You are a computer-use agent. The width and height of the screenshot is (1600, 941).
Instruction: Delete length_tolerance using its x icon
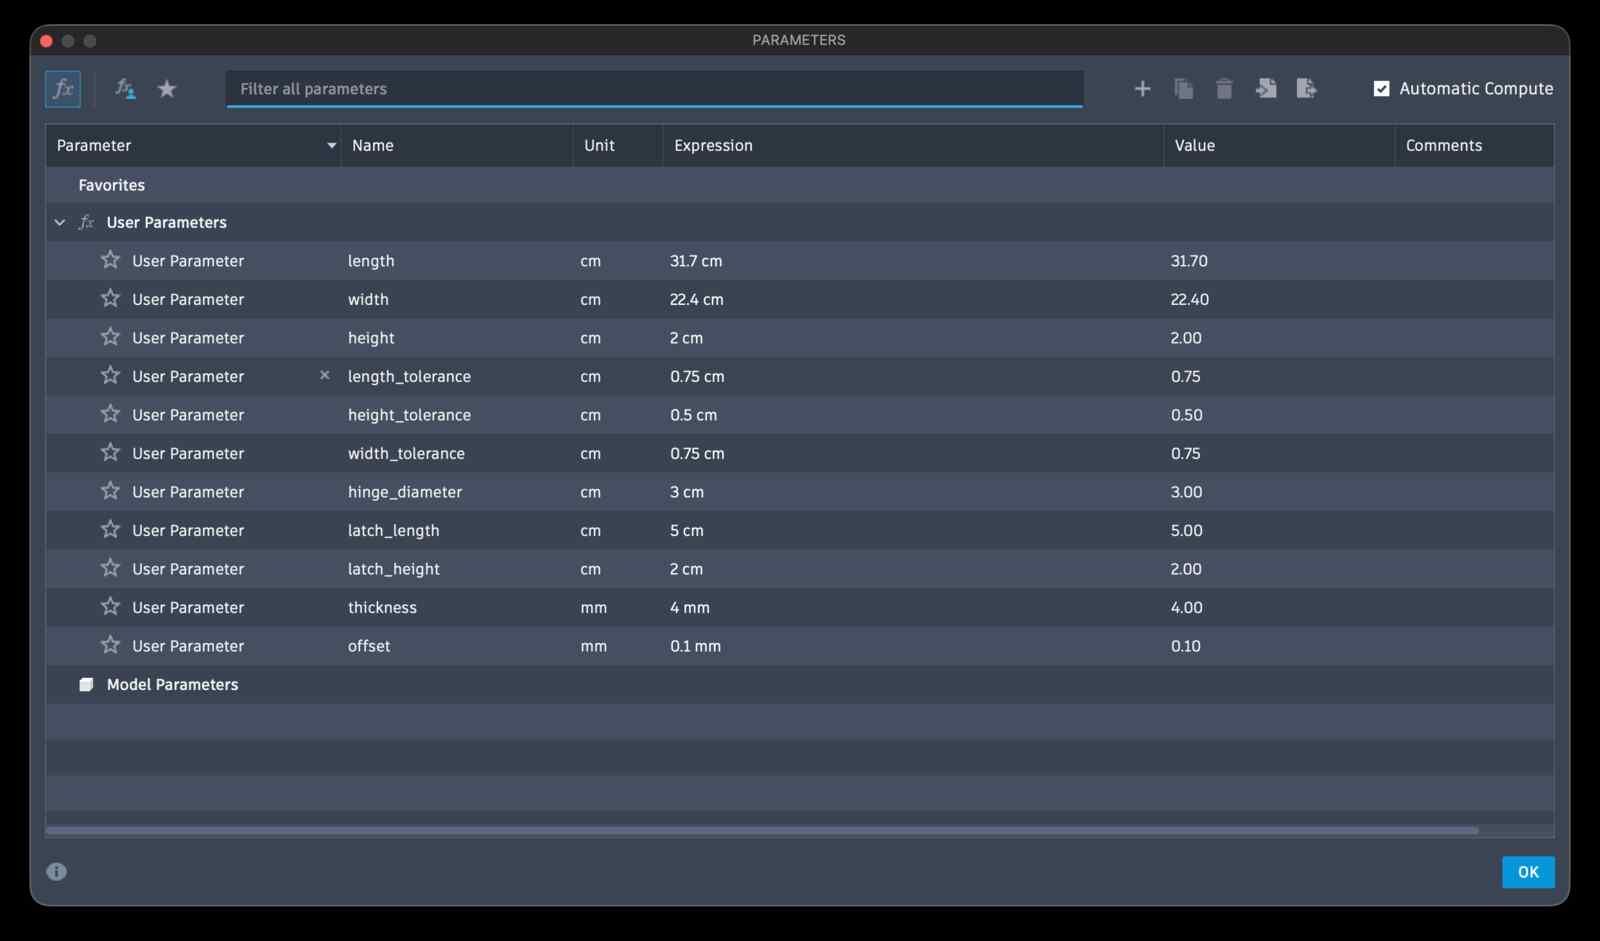pyautogui.click(x=324, y=376)
